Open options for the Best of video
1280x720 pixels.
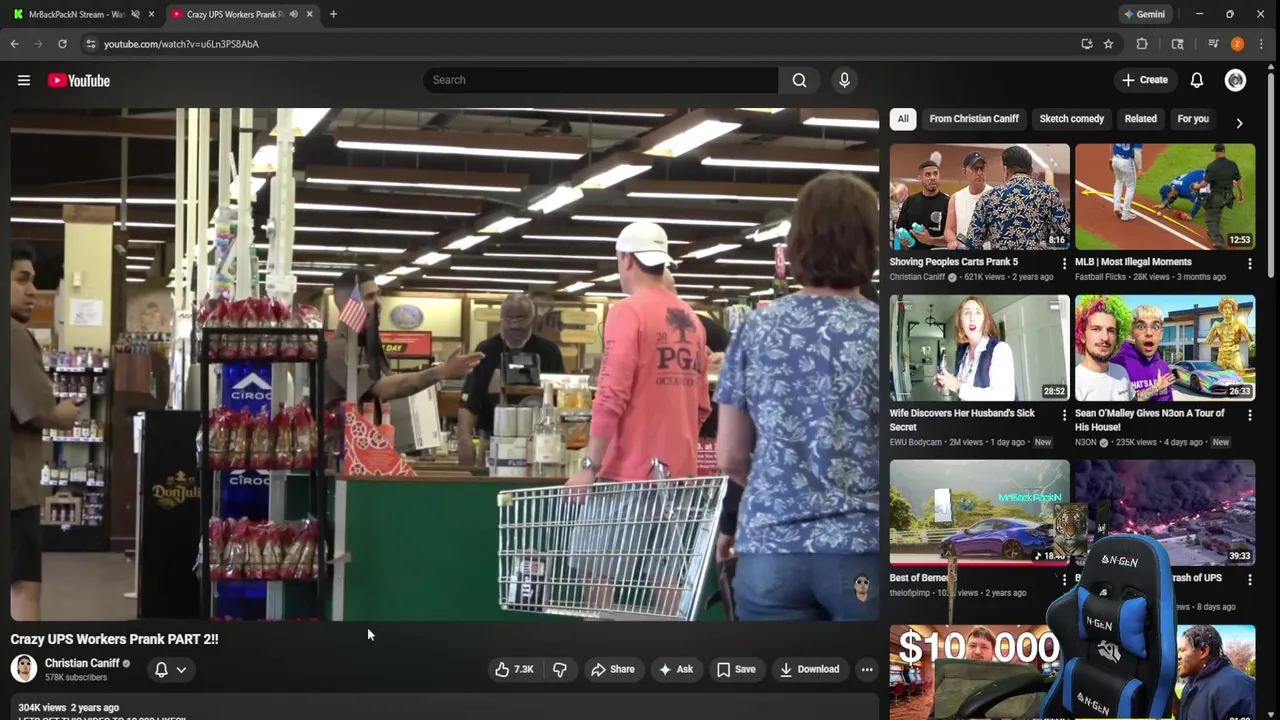[x=1064, y=579]
